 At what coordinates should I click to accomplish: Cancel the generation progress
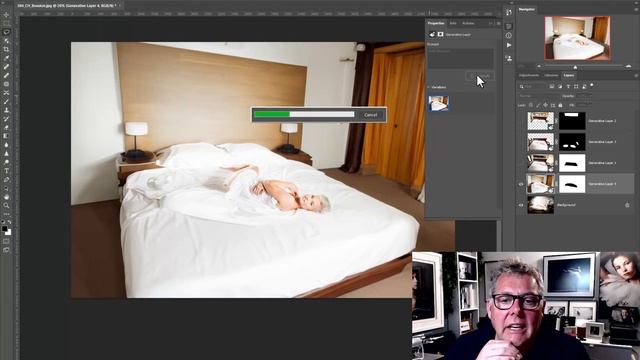tap(371, 115)
